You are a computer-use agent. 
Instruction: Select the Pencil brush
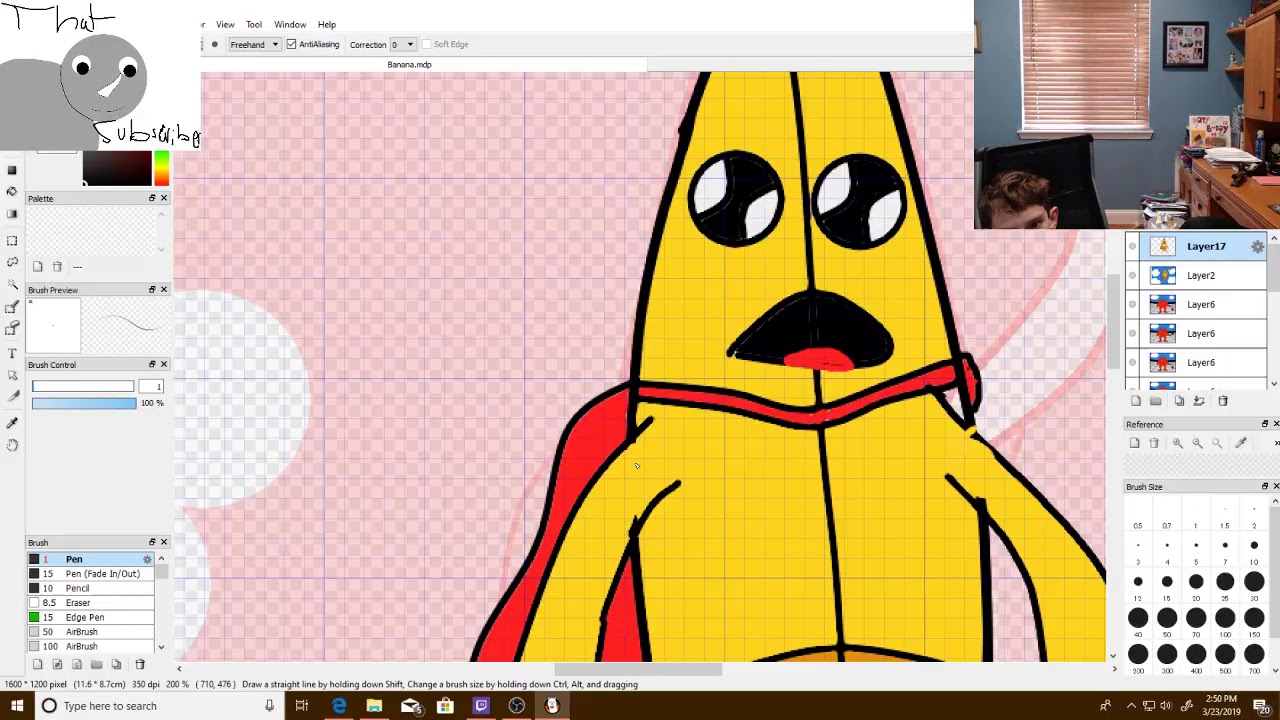click(x=91, y=588)
